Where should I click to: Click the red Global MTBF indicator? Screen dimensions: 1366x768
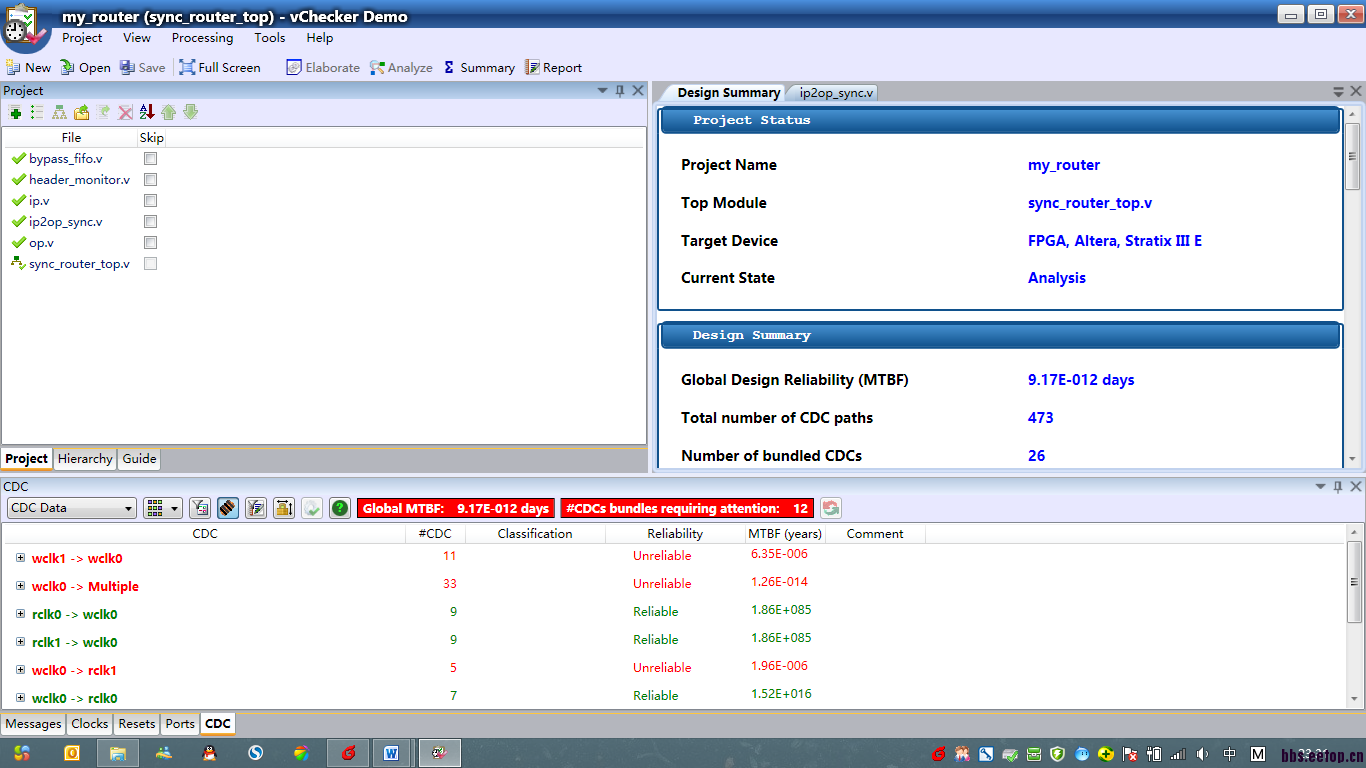click(455, 508)
